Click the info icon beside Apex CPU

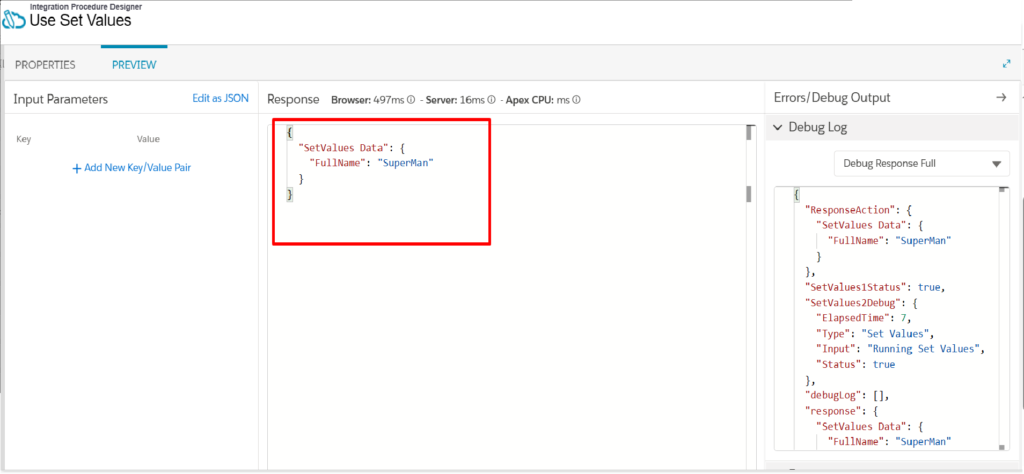tap(577, 100)
